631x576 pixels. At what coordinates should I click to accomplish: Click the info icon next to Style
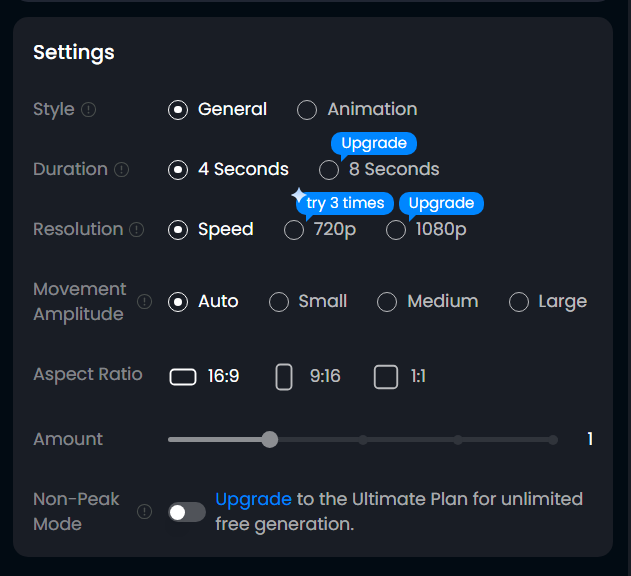pos(89,110)
